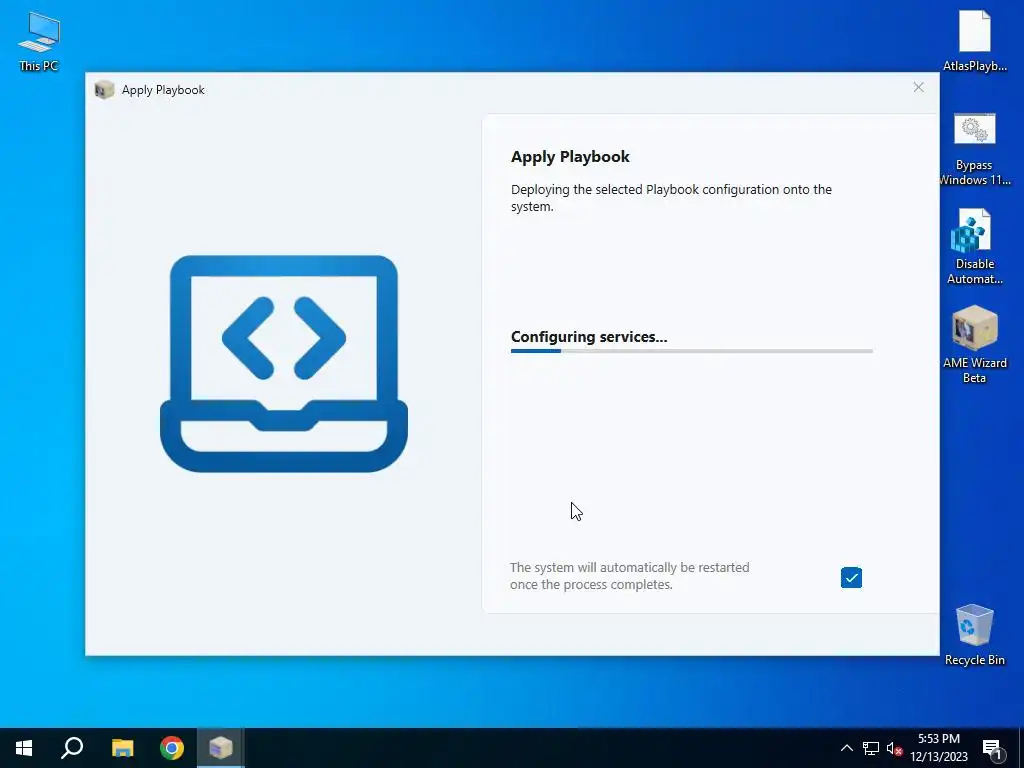Viewport: 1024px width, 768px height.
Task: Uncheck the automatic restart checkbox
Action: pyautogui.click(x=851, y=577)
